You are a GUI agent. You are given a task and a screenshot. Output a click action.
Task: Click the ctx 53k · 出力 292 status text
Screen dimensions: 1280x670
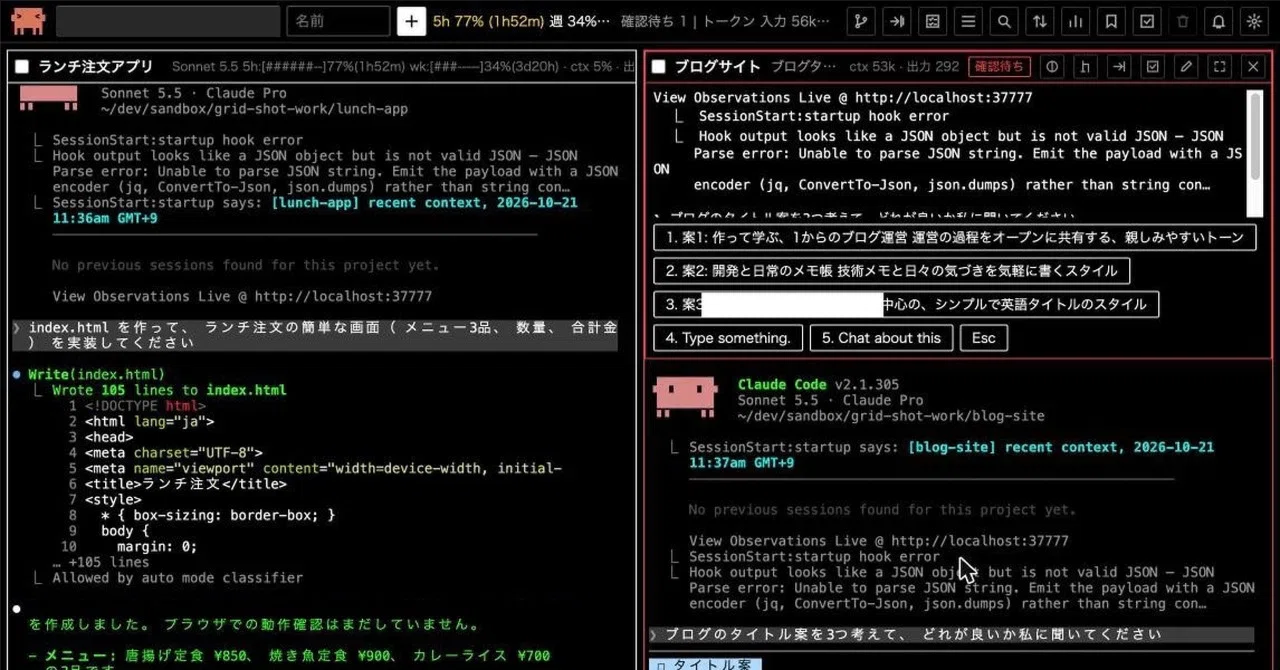pos(904,67)
